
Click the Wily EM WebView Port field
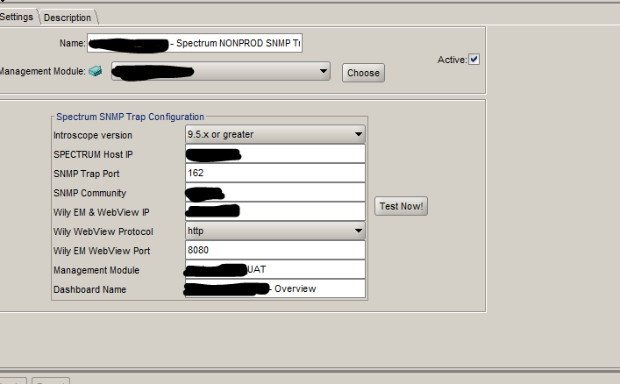[x=275, y=250]
